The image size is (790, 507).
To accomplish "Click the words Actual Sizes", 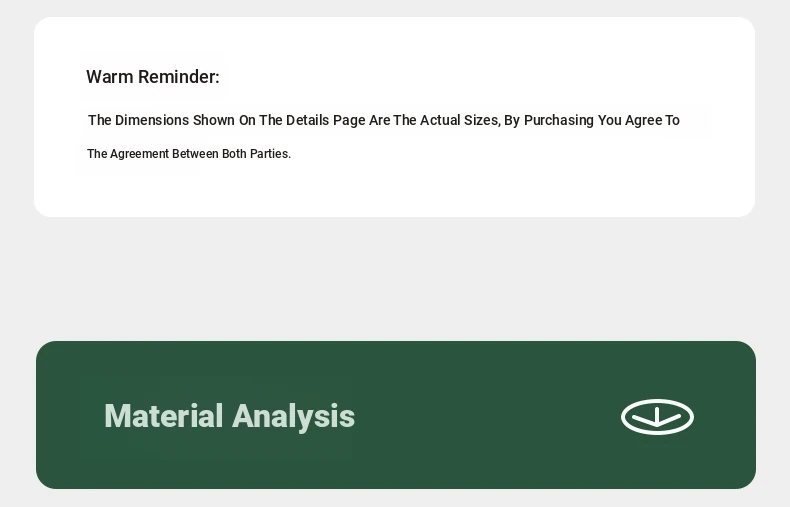I will (459, 120).
